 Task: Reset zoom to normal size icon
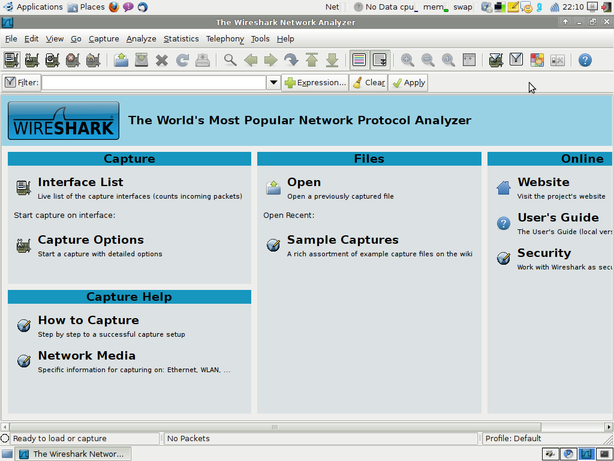coord(448,60)
